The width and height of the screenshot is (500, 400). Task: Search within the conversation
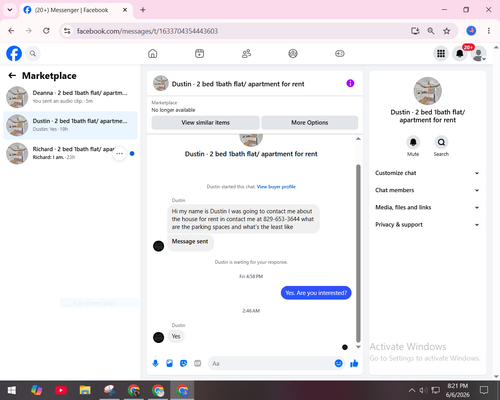[441, 143]
